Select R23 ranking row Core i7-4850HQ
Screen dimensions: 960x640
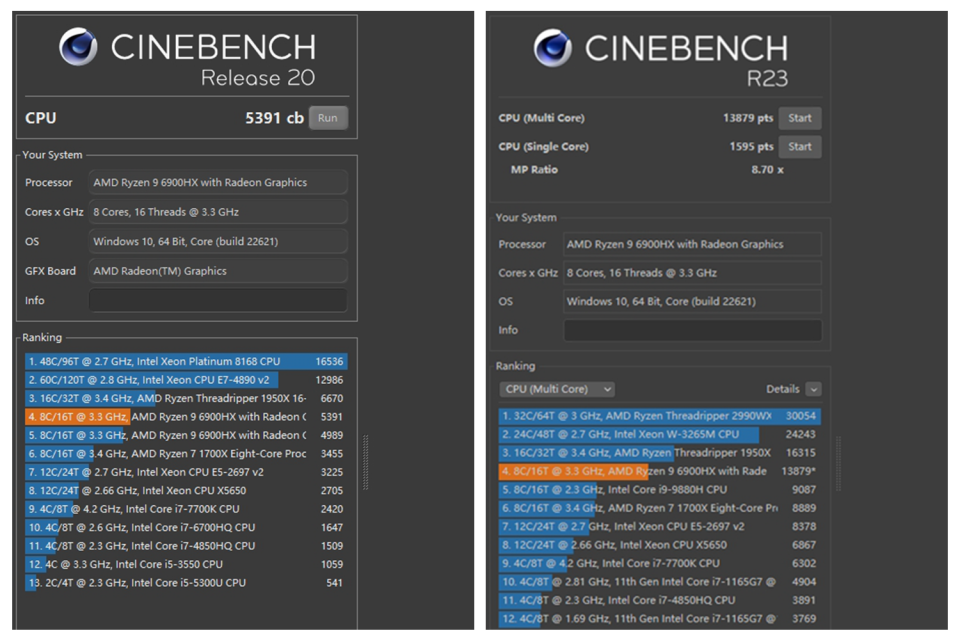click(x=660, y=600)
